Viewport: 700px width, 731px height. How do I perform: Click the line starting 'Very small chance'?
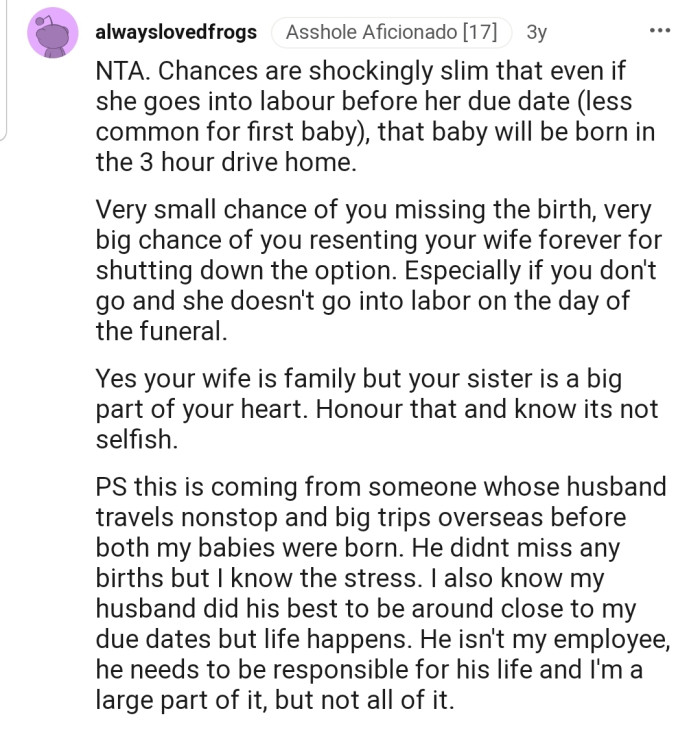[373, 210]
